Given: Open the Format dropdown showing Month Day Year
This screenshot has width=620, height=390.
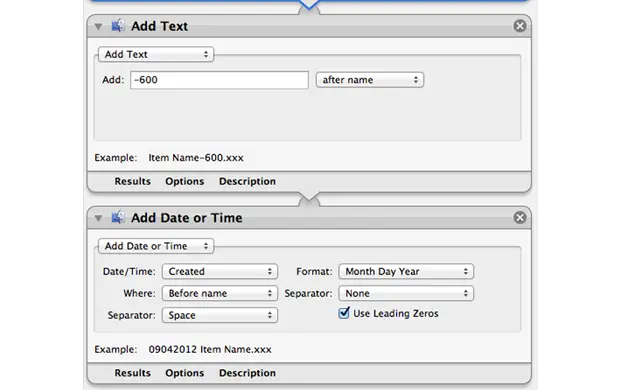Looking at the screenshot, I should click(406, 271).
